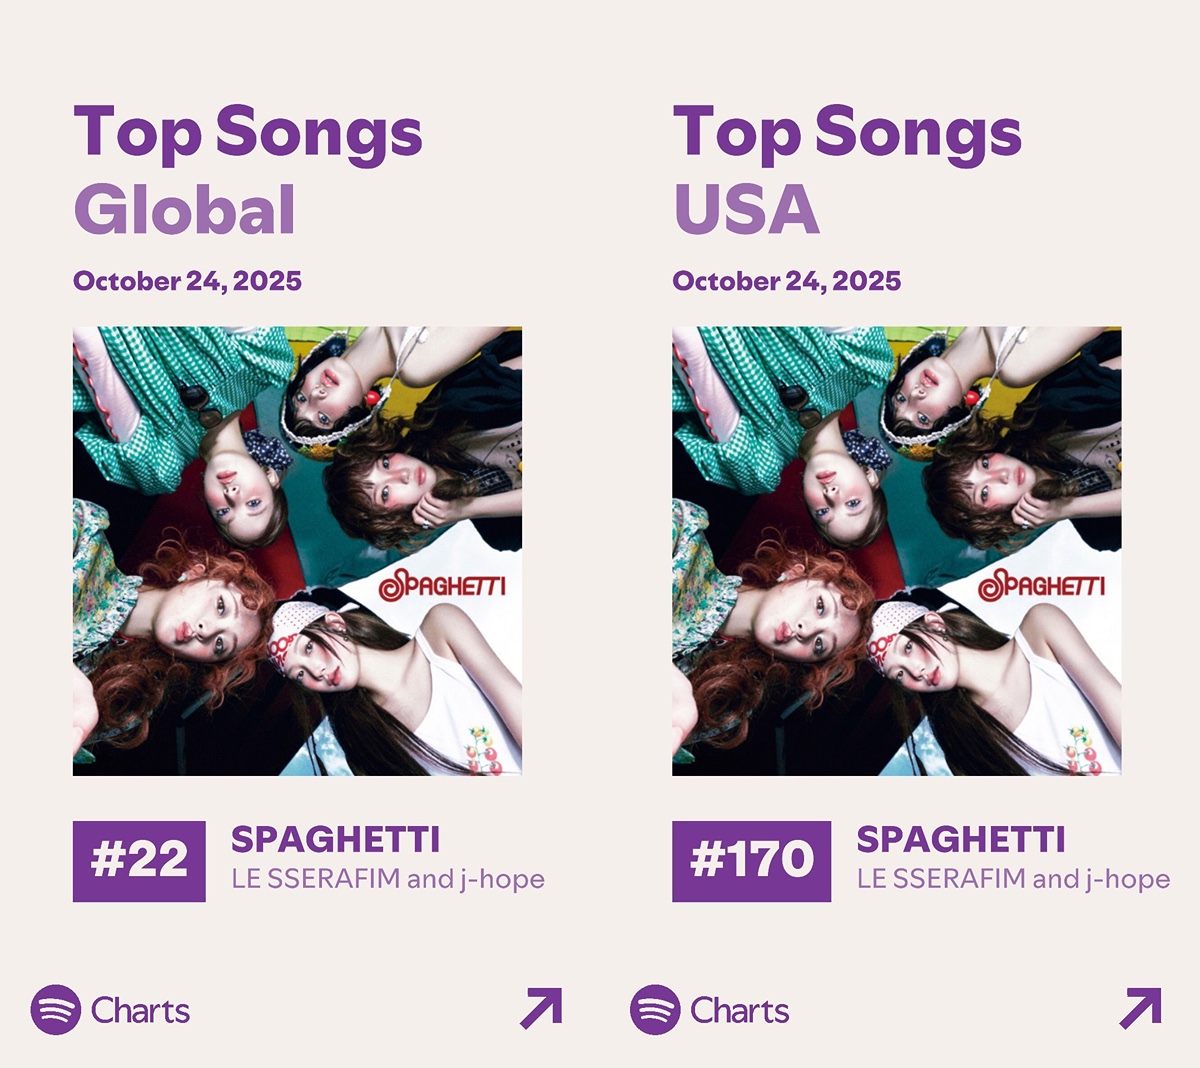
Task: Select the artist line under the Global SPAGHETTI title
Action: 388,879
